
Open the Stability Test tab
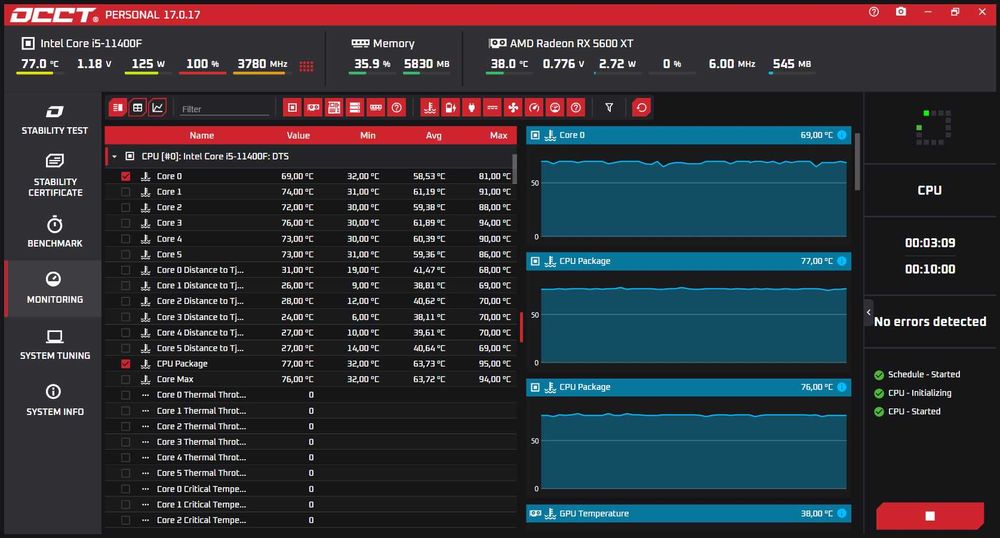point(54,120)
